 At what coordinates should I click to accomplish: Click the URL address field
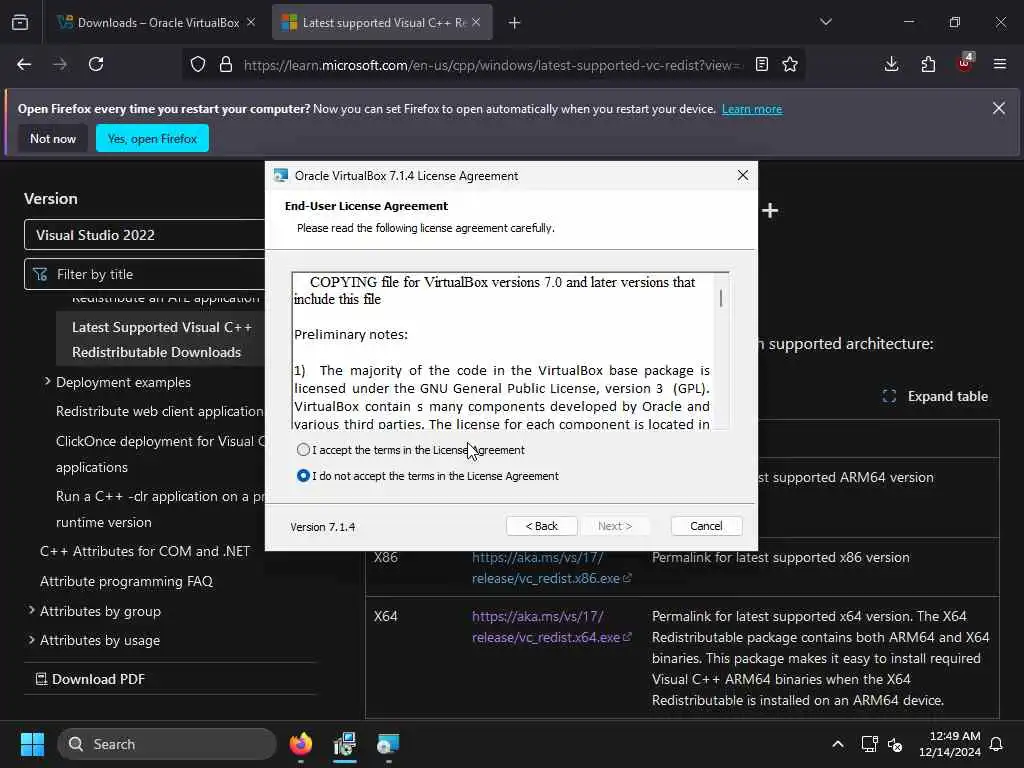click(x=492, y=65)
